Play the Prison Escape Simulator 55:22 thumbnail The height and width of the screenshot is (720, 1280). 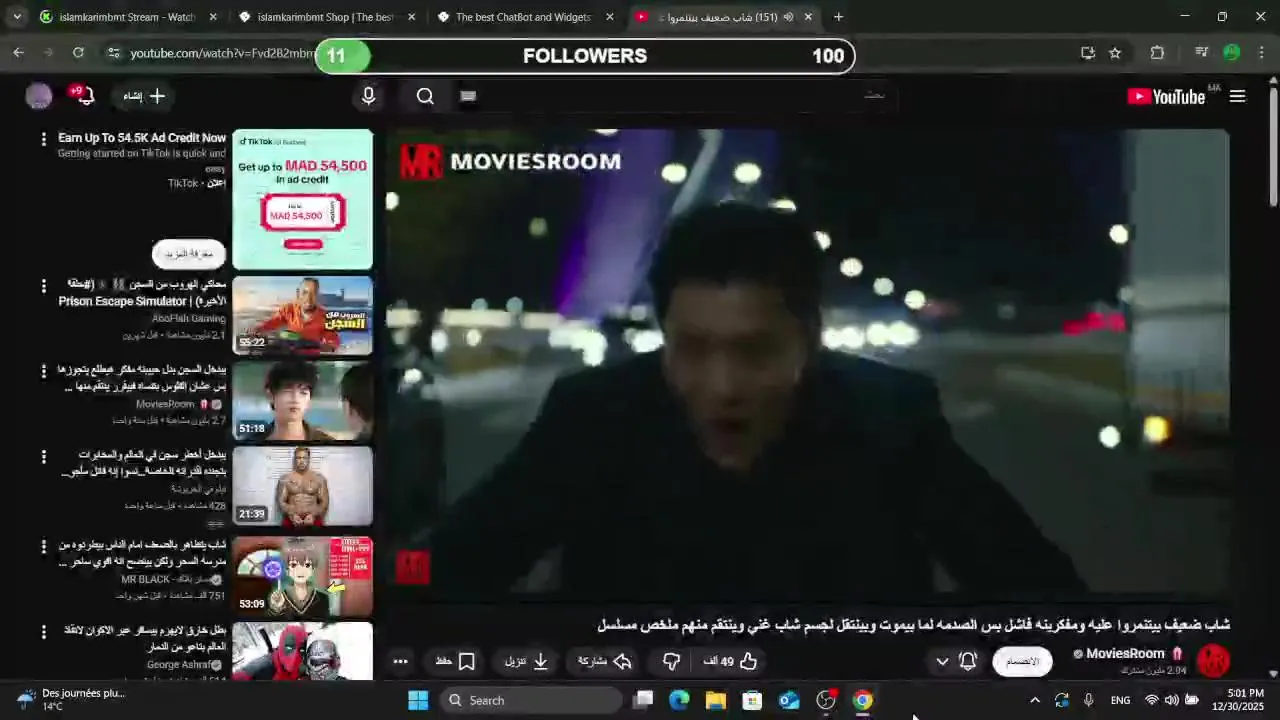[x=302, y=316]
